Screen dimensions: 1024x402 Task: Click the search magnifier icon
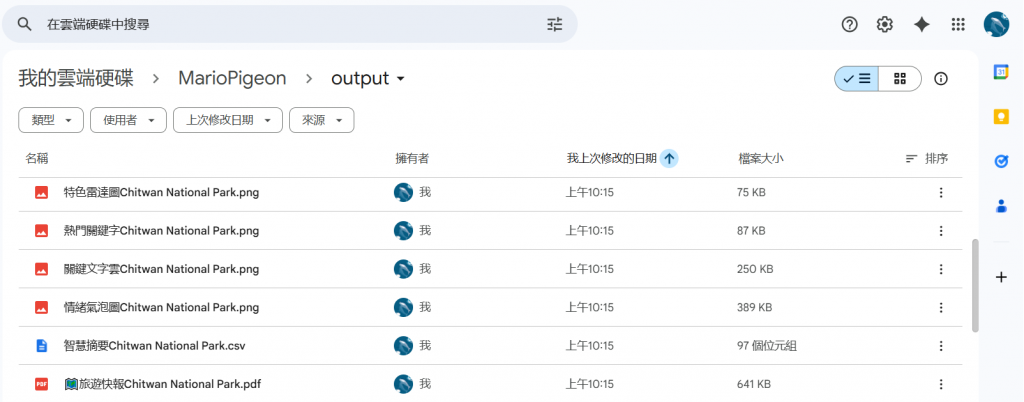pyautogui.click(x=25, y=25)
